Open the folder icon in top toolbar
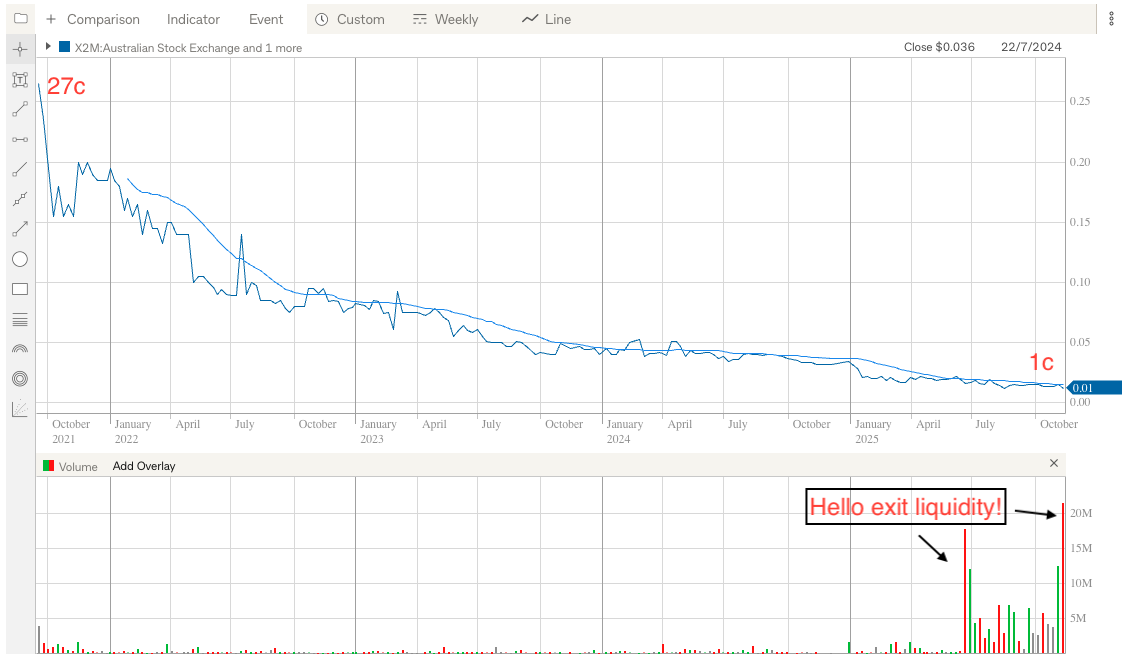 (x=20, y=19)
